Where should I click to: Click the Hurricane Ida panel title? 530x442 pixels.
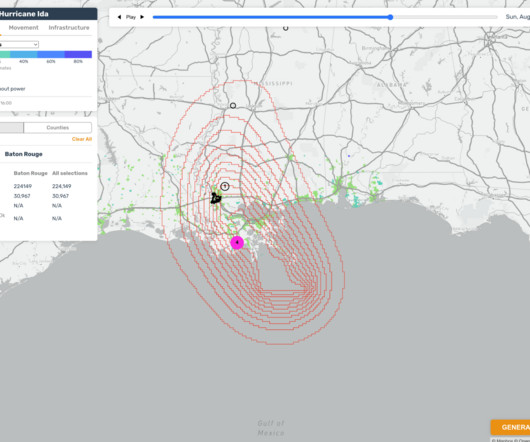click(x=24, y=14)
